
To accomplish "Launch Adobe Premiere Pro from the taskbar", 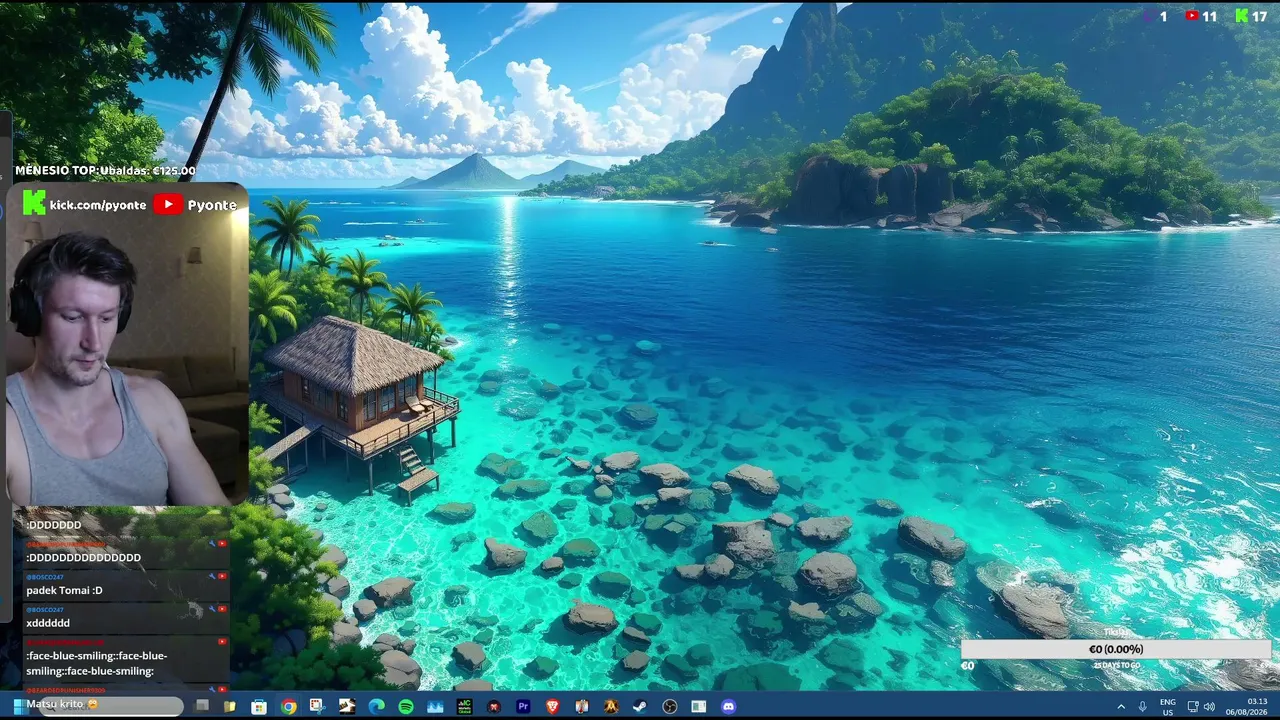I will tap(523, 706).
